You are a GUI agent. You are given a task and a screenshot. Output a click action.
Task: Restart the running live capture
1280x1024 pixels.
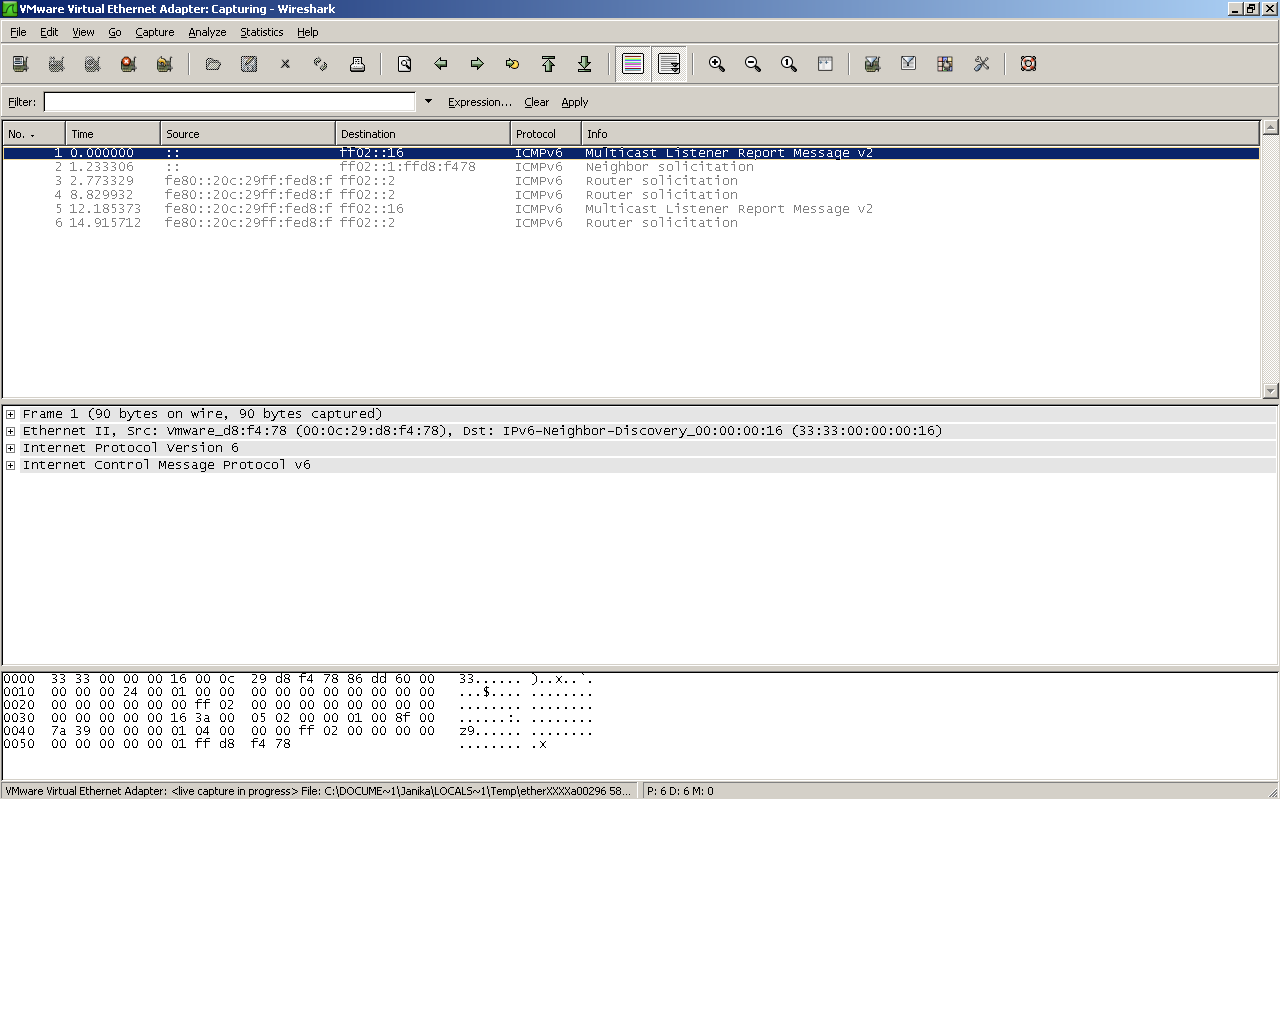(x=164, y=64)
